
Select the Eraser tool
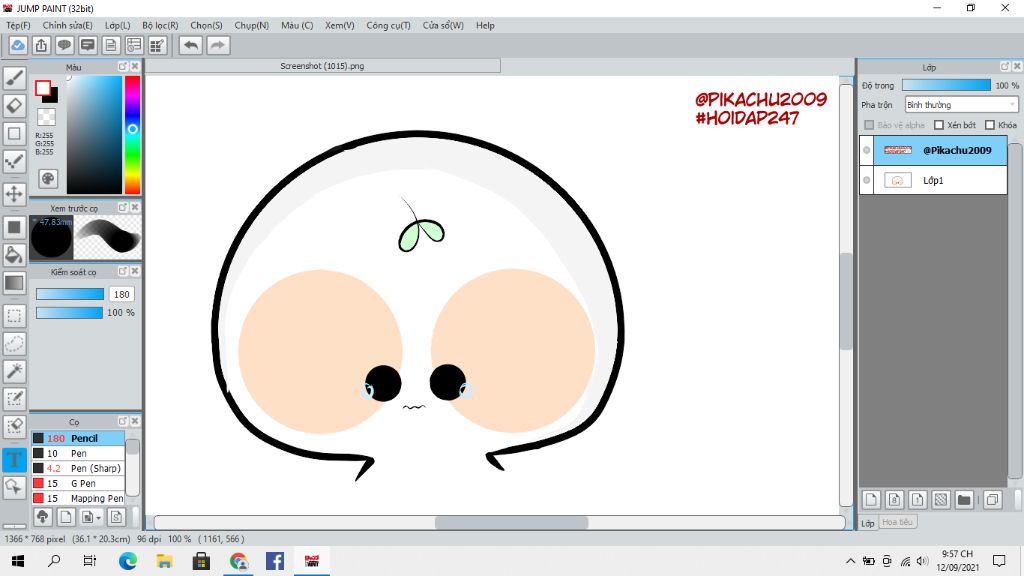[14, 106]
